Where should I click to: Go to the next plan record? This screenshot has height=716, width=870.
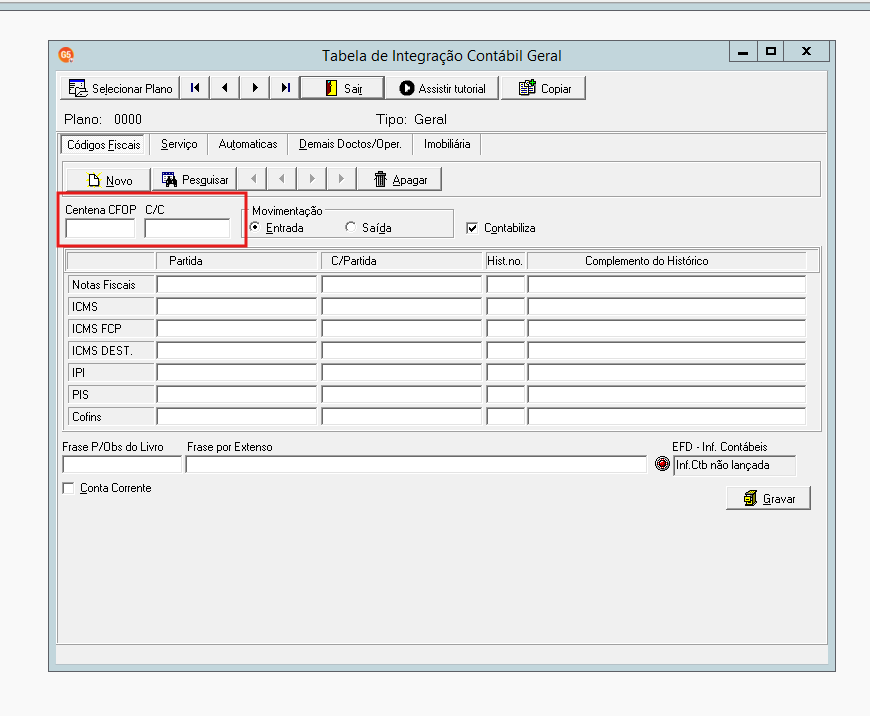coord(255,88)
